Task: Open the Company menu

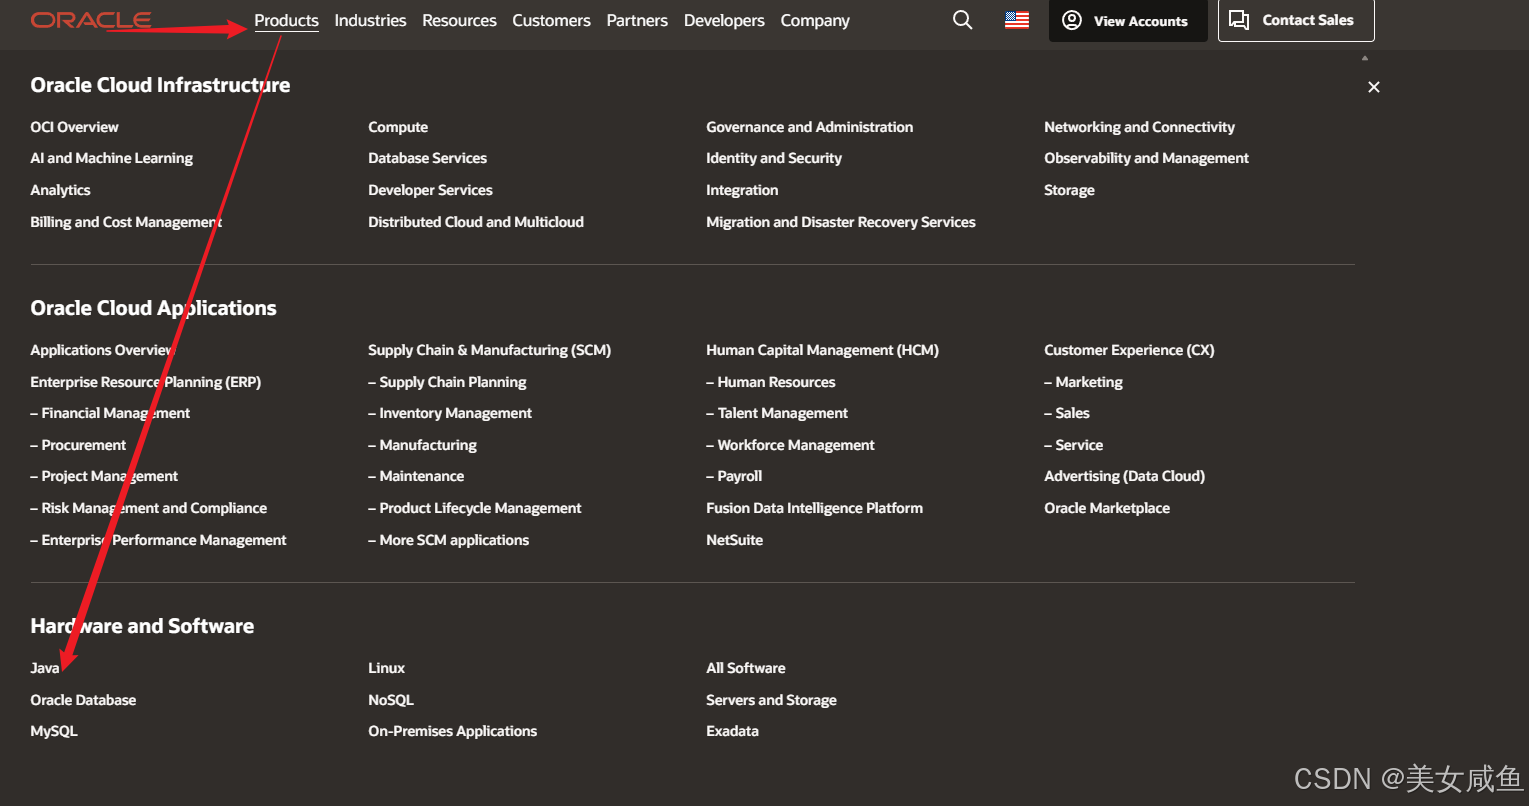Action: pos(815,20)
